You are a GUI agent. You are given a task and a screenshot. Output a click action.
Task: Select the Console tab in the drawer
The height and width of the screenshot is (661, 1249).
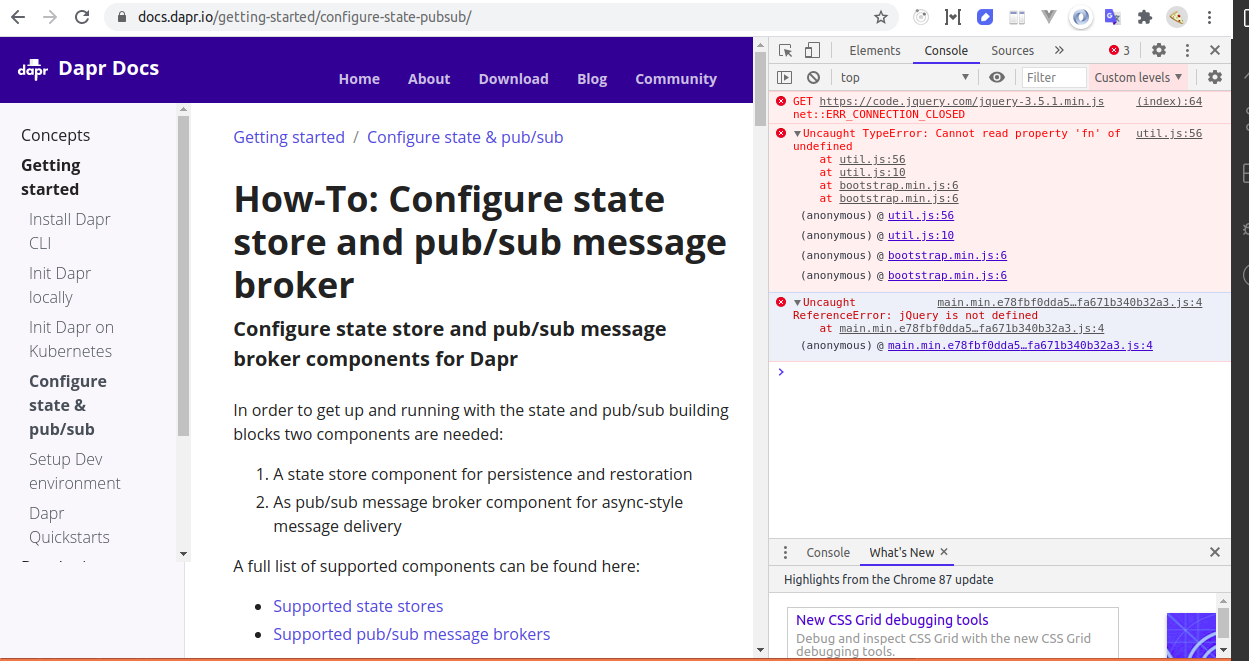click(828, 552)
